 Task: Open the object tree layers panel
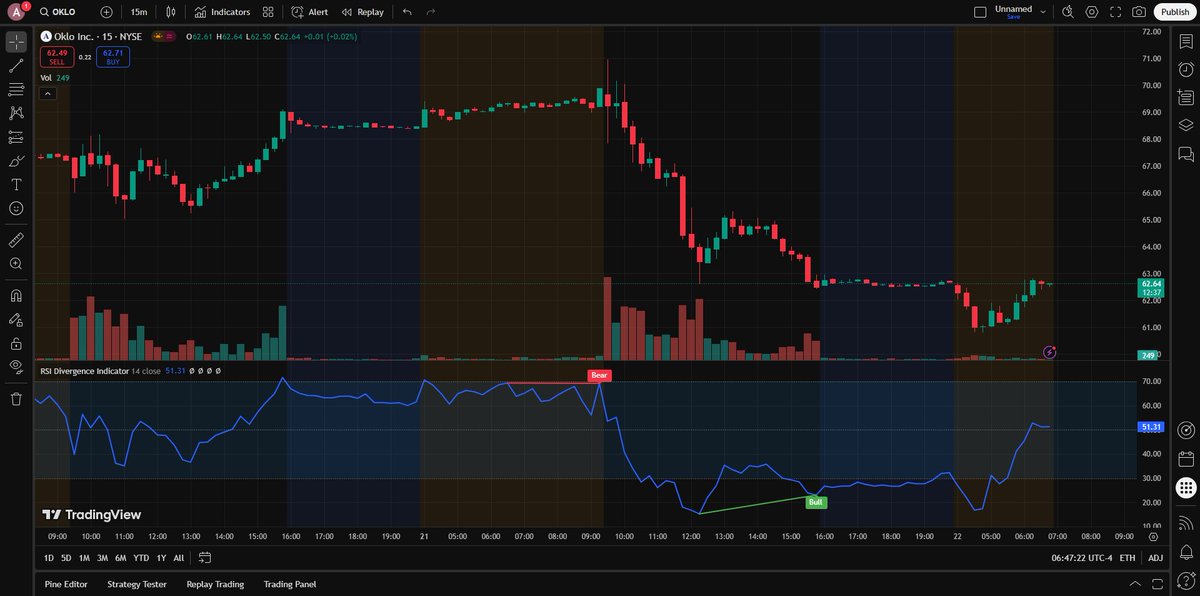tap(1186, 125)
